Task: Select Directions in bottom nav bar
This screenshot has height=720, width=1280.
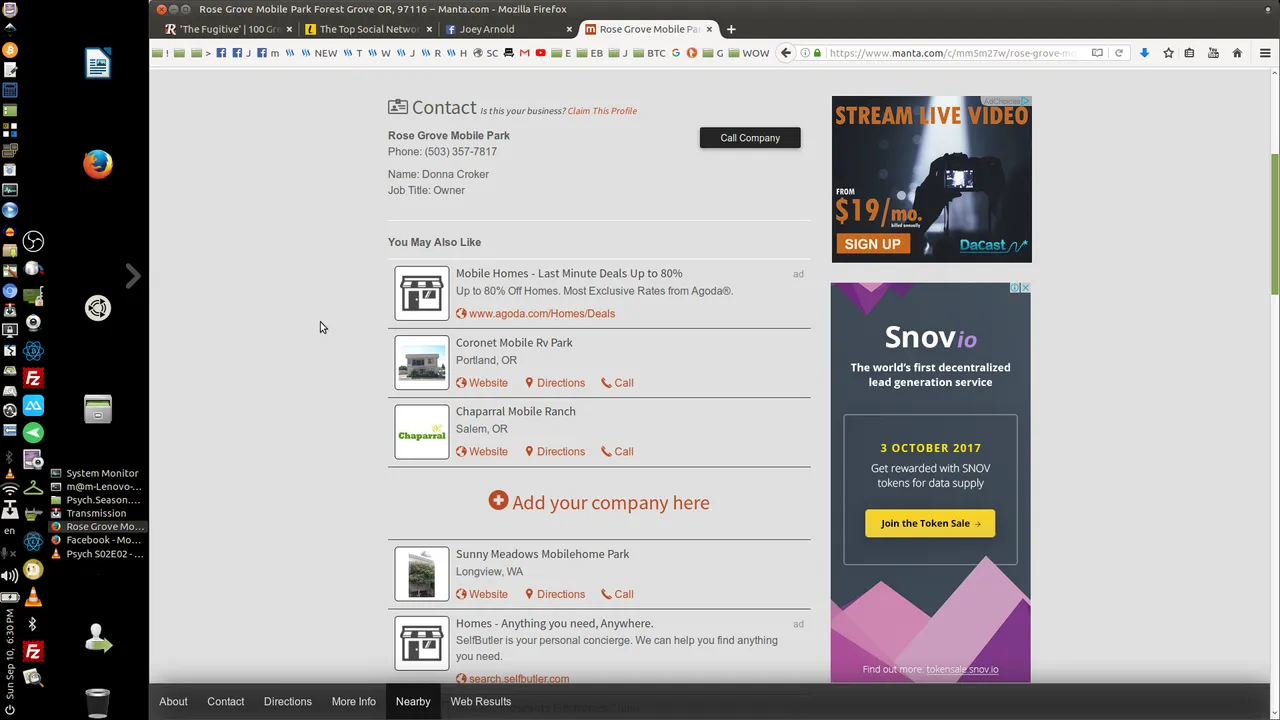Action: pyautogui.click(x=288, y=702)
